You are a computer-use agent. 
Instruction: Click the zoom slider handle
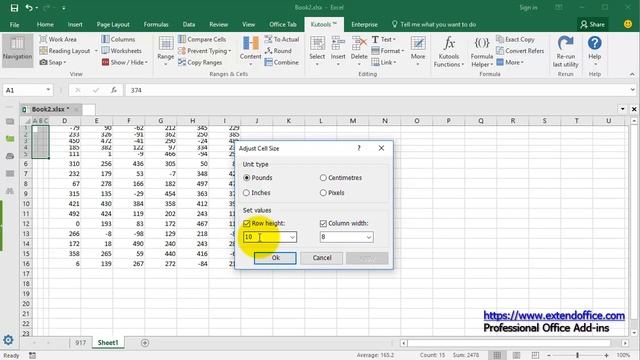[x=577, y=356]
